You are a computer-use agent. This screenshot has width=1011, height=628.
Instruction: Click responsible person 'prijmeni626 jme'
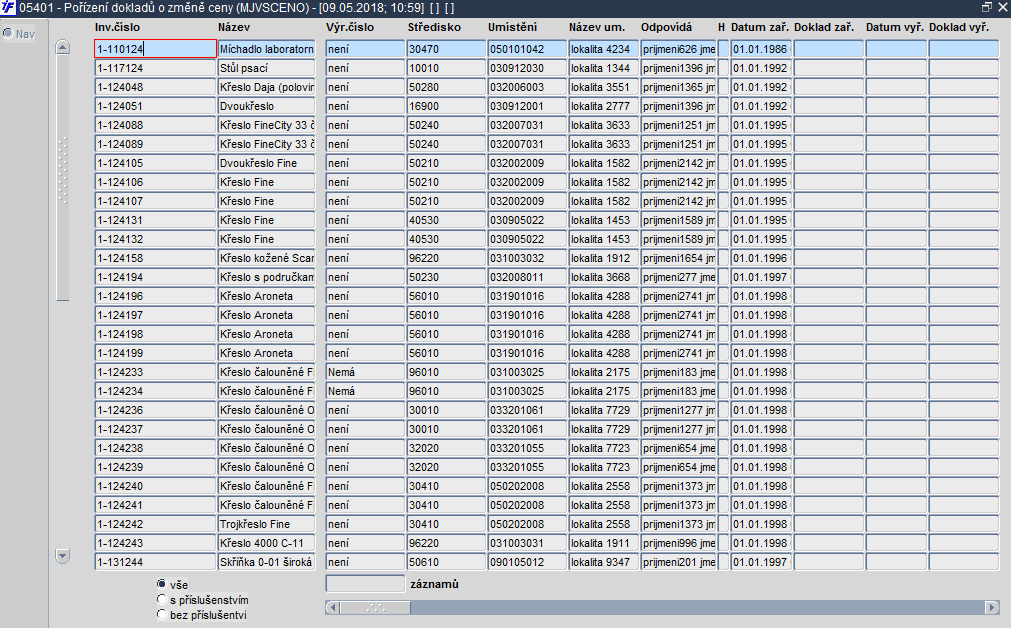click(x=678, y=49)
